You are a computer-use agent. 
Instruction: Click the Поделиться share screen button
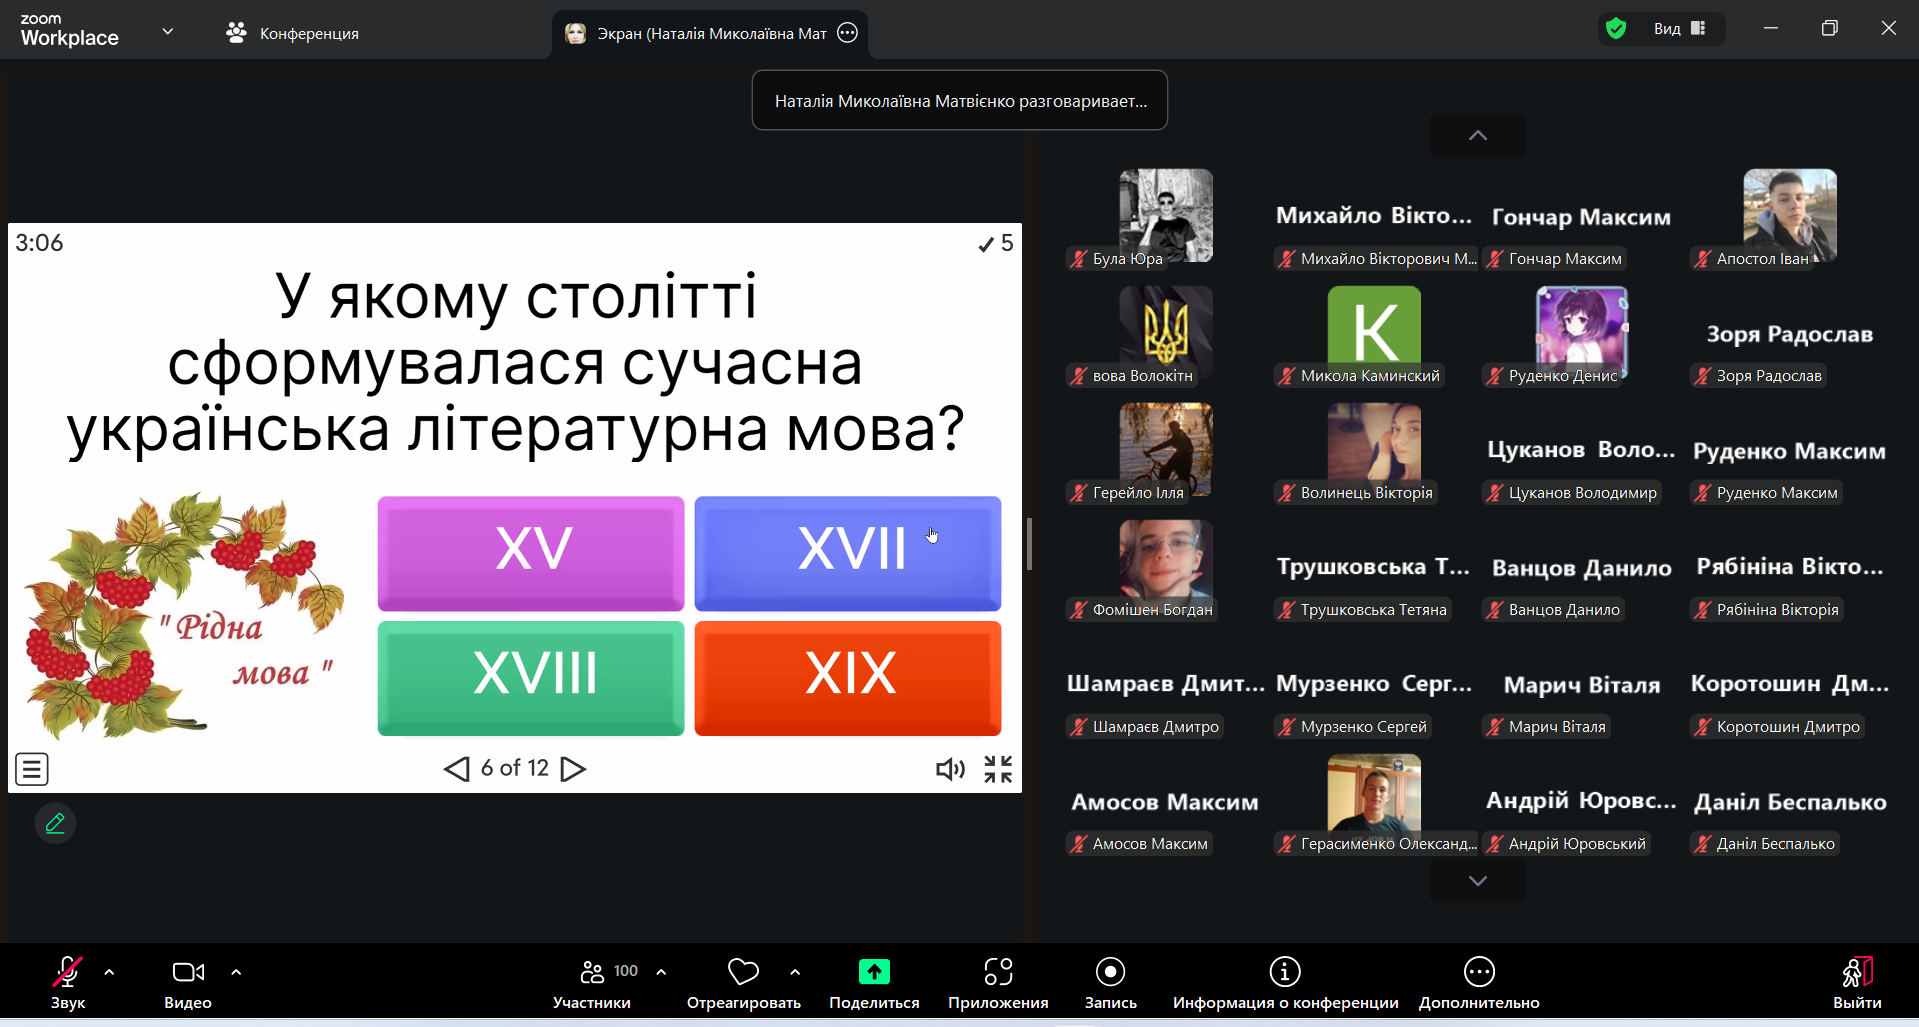click(874, 983)
